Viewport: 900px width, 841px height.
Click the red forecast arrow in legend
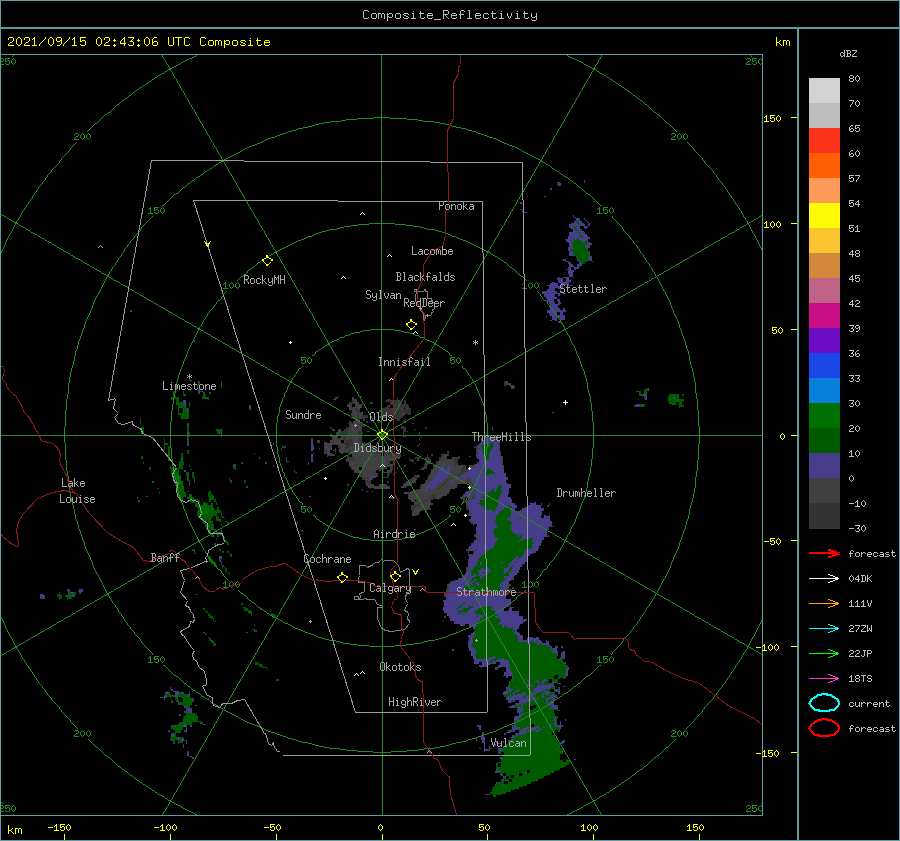point(824,553)
